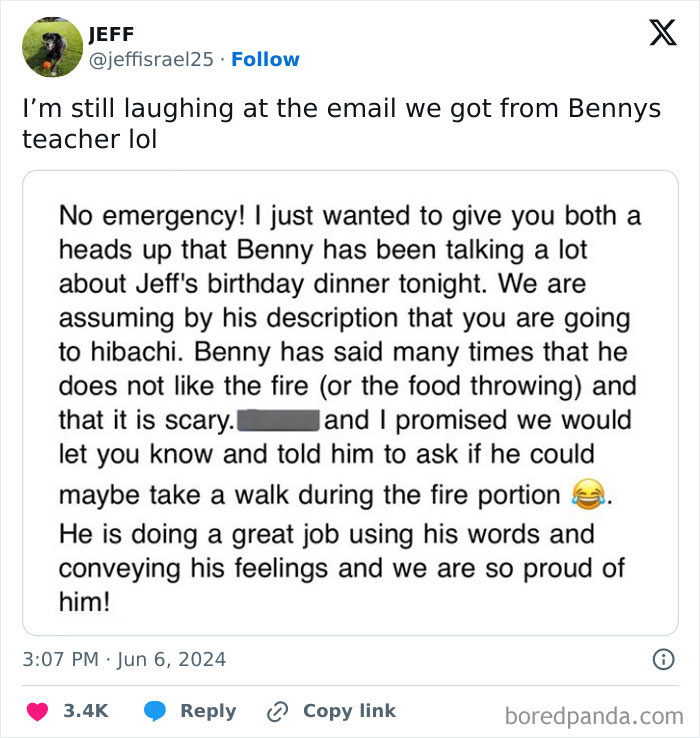Select the Copy link text

point(349,711)
